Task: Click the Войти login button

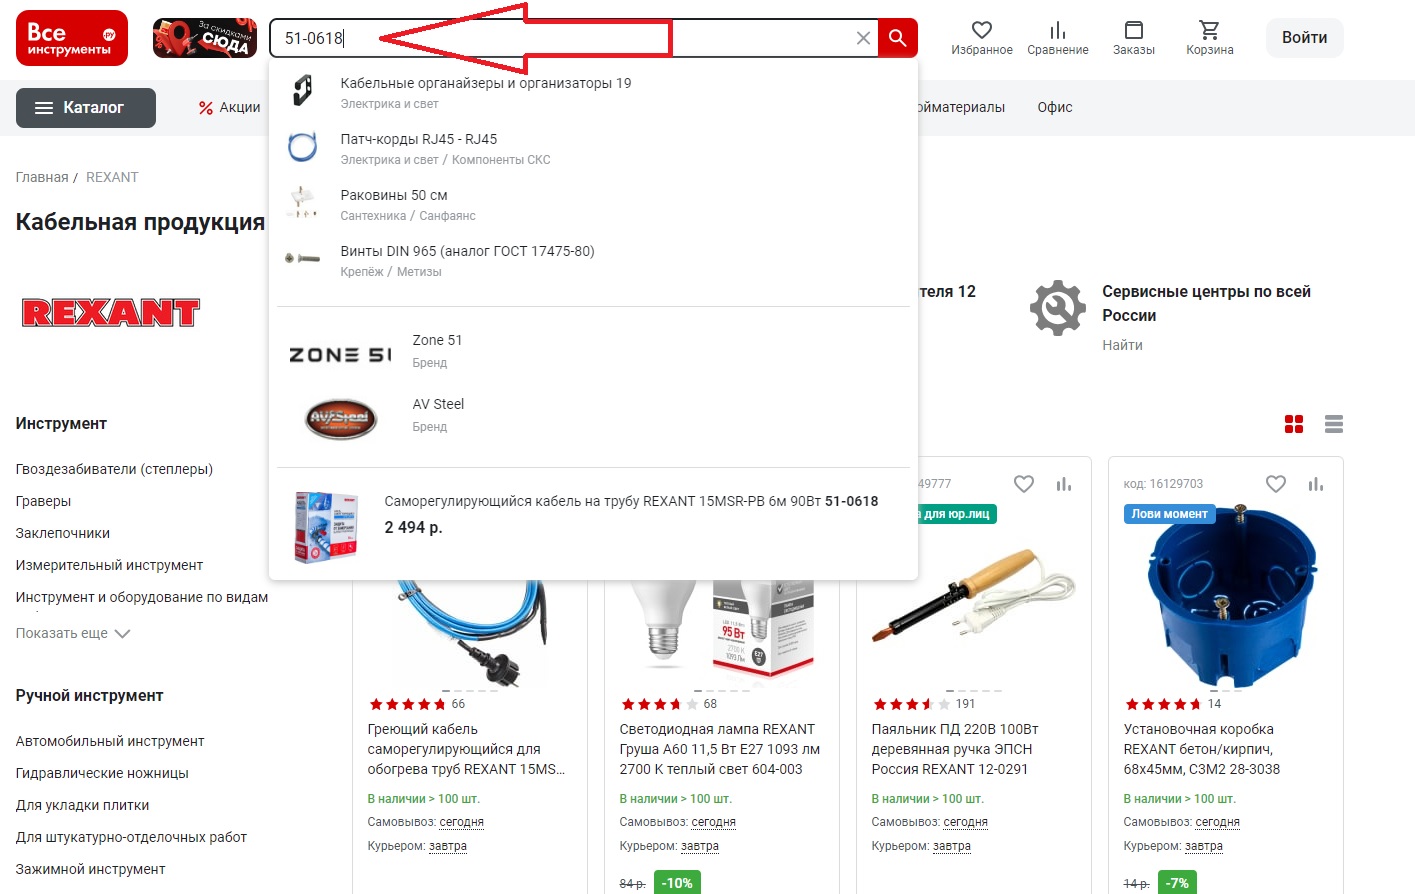Action: pos(1305,38)
